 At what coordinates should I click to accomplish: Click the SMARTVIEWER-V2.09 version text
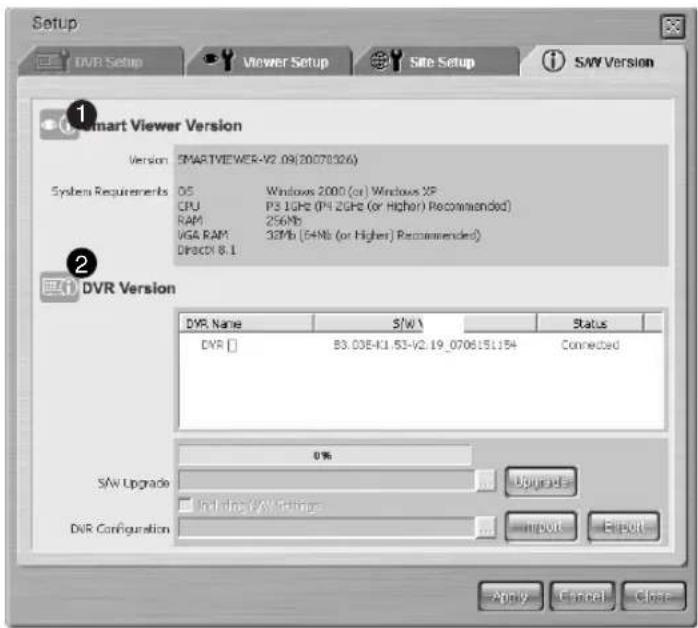268,159
